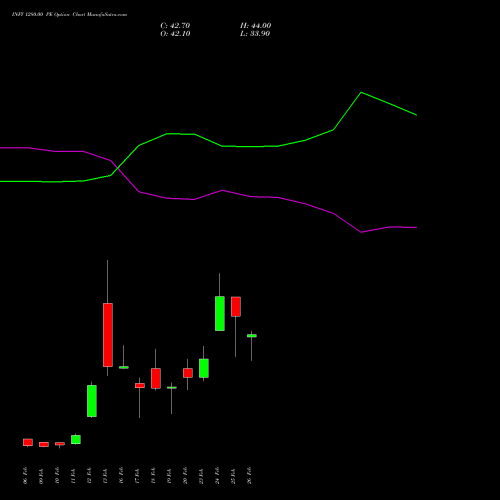The height and width of the screenshot is (500, 500).
Task: Select the tall red candle above 13 Feb
Action: [x=108, y=335]
